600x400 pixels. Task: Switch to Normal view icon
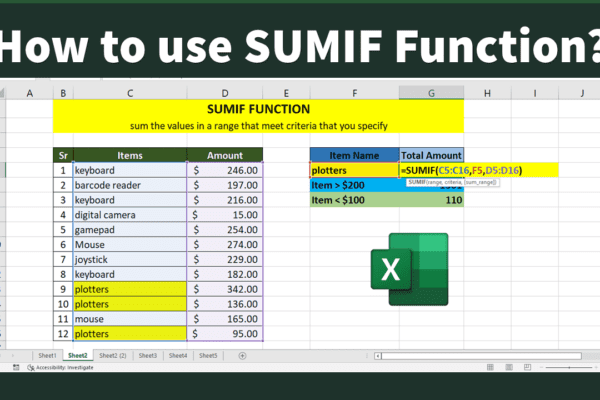coord(490,367)
